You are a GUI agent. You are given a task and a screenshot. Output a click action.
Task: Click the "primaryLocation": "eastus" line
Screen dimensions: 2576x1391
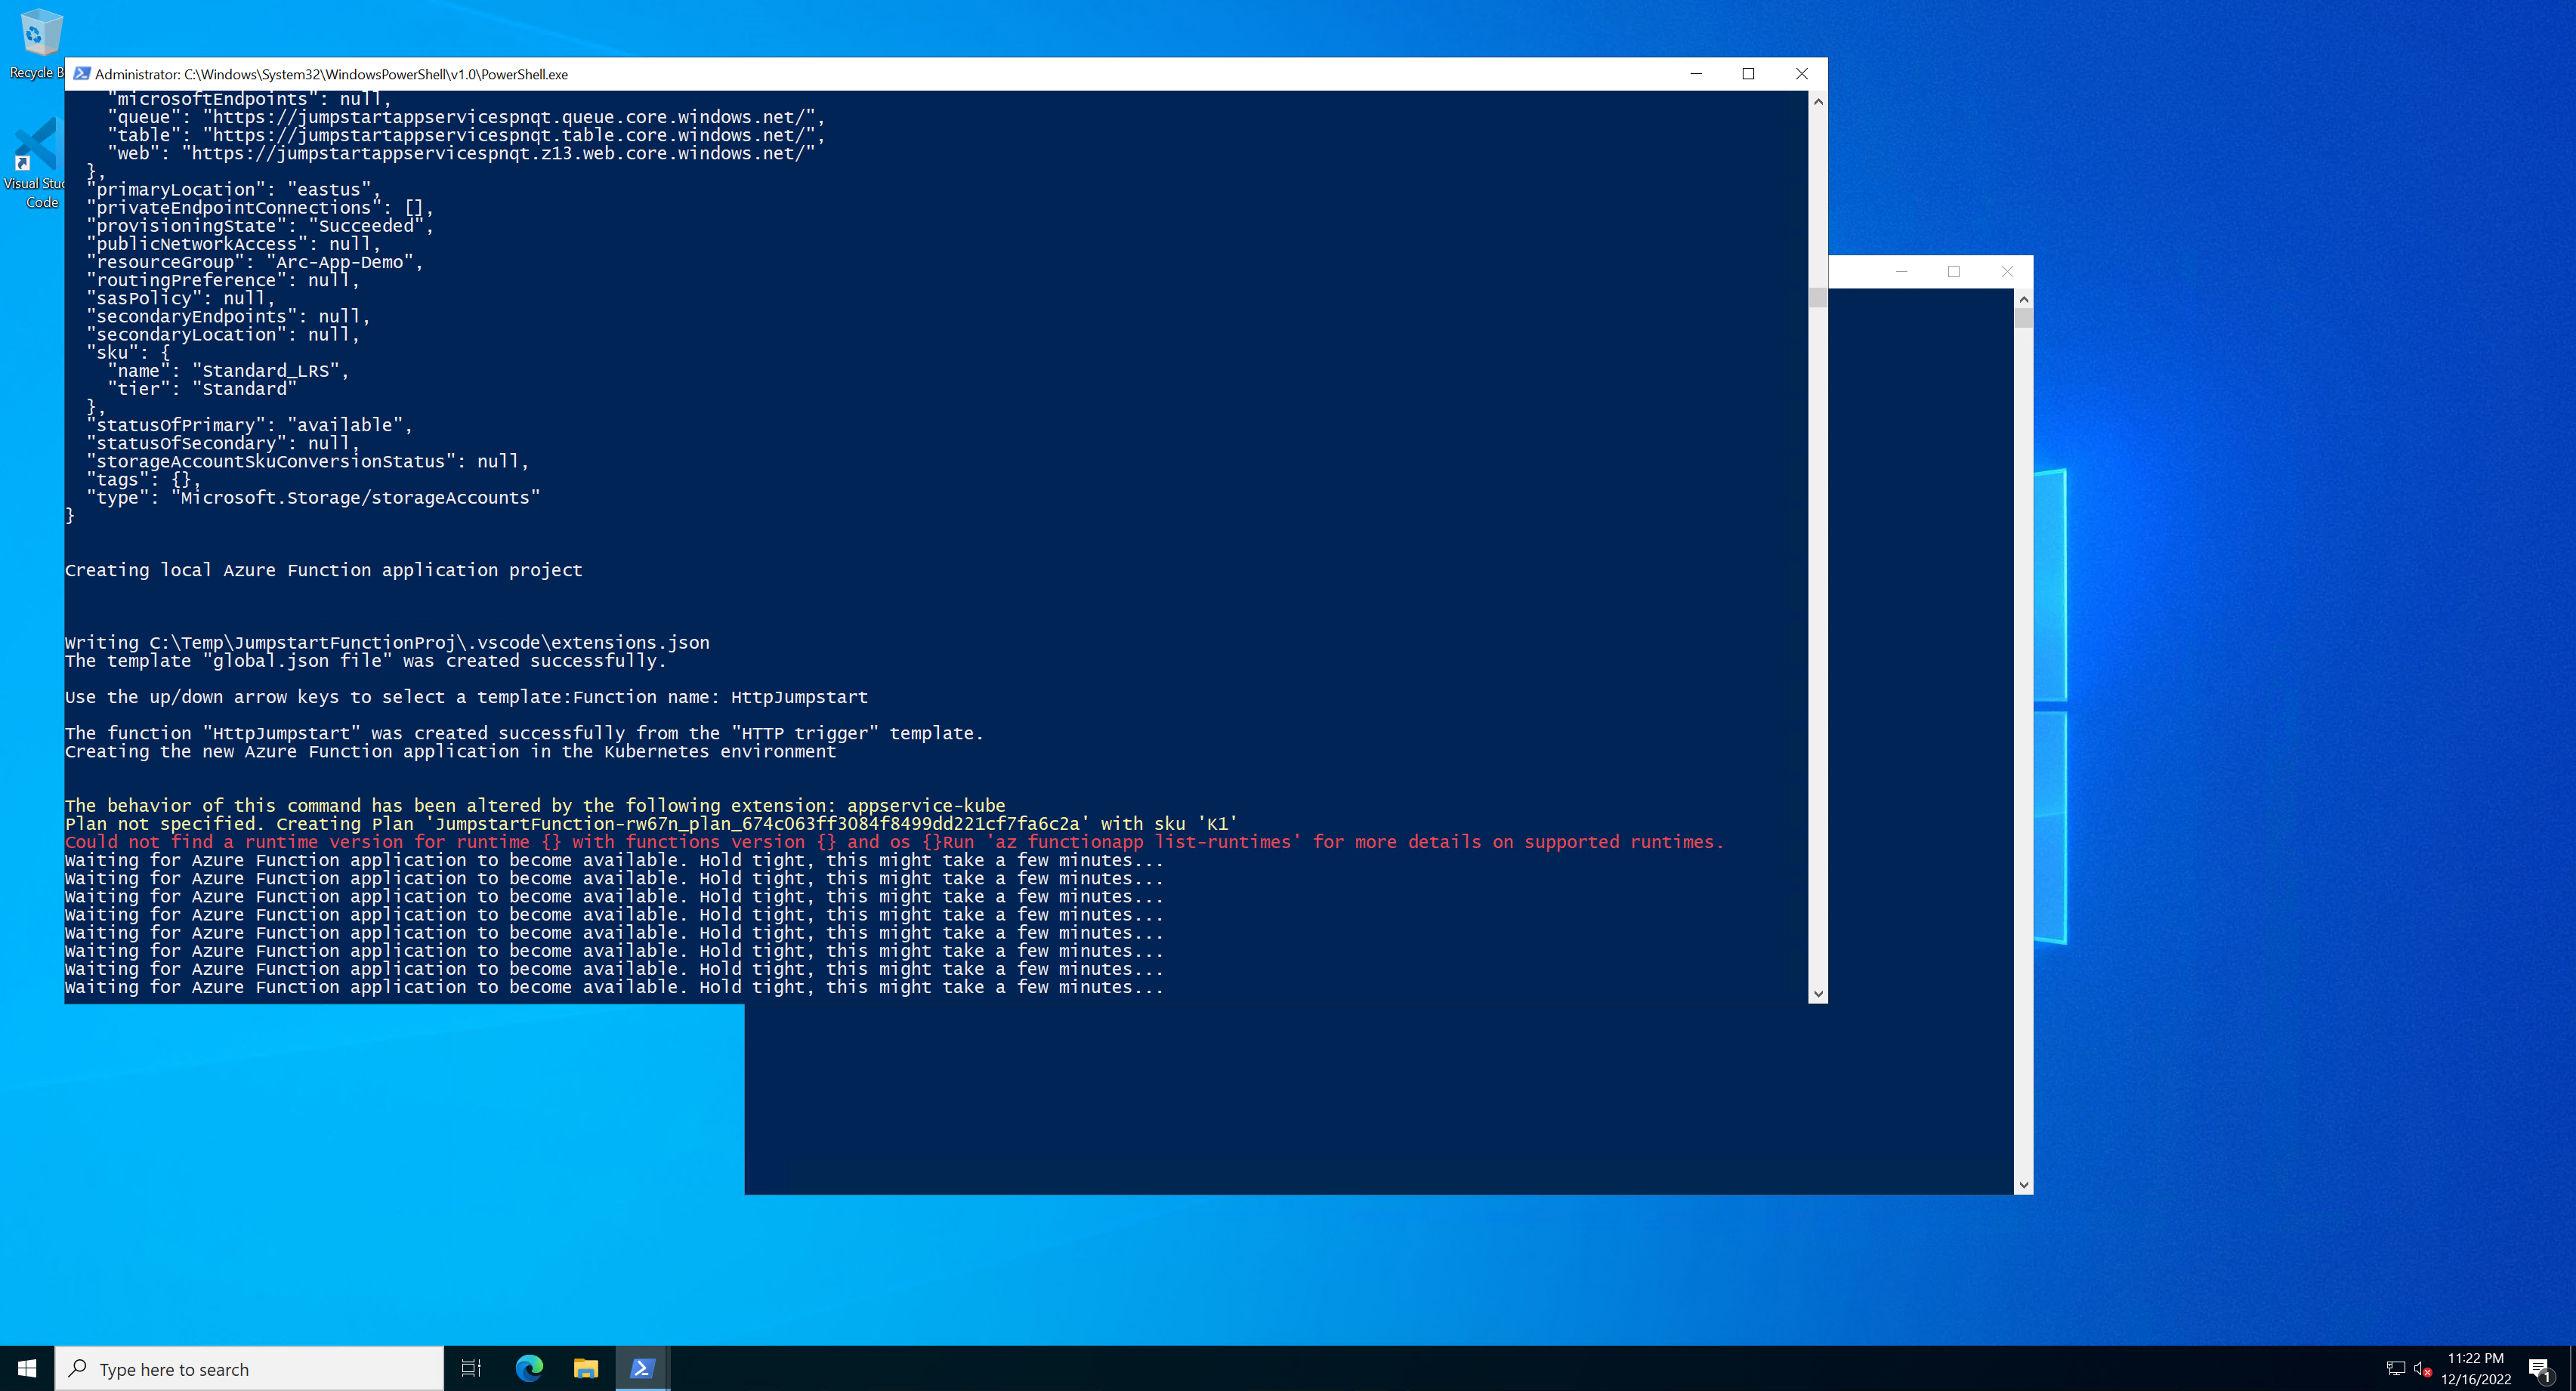click(x=234, y=190)
